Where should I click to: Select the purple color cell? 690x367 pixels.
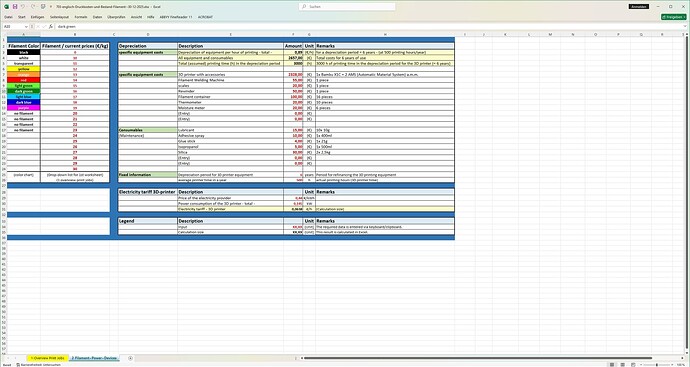[24, 108]
